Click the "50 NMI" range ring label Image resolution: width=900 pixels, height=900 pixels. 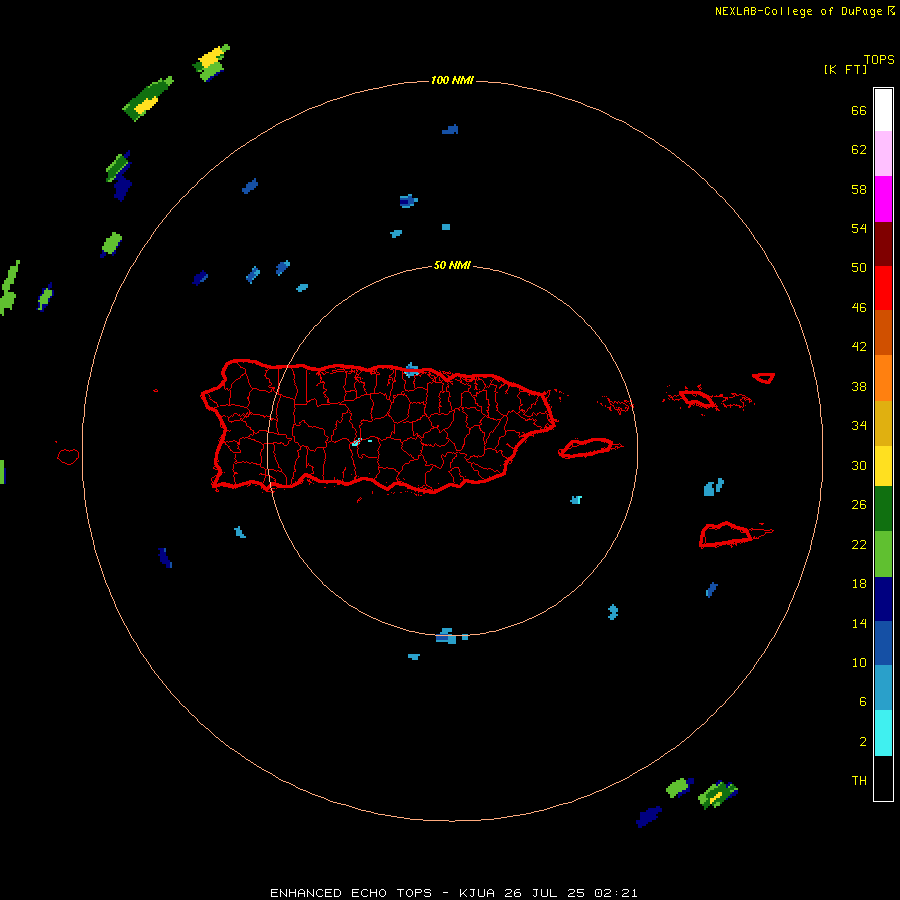(x=452, y=265)
